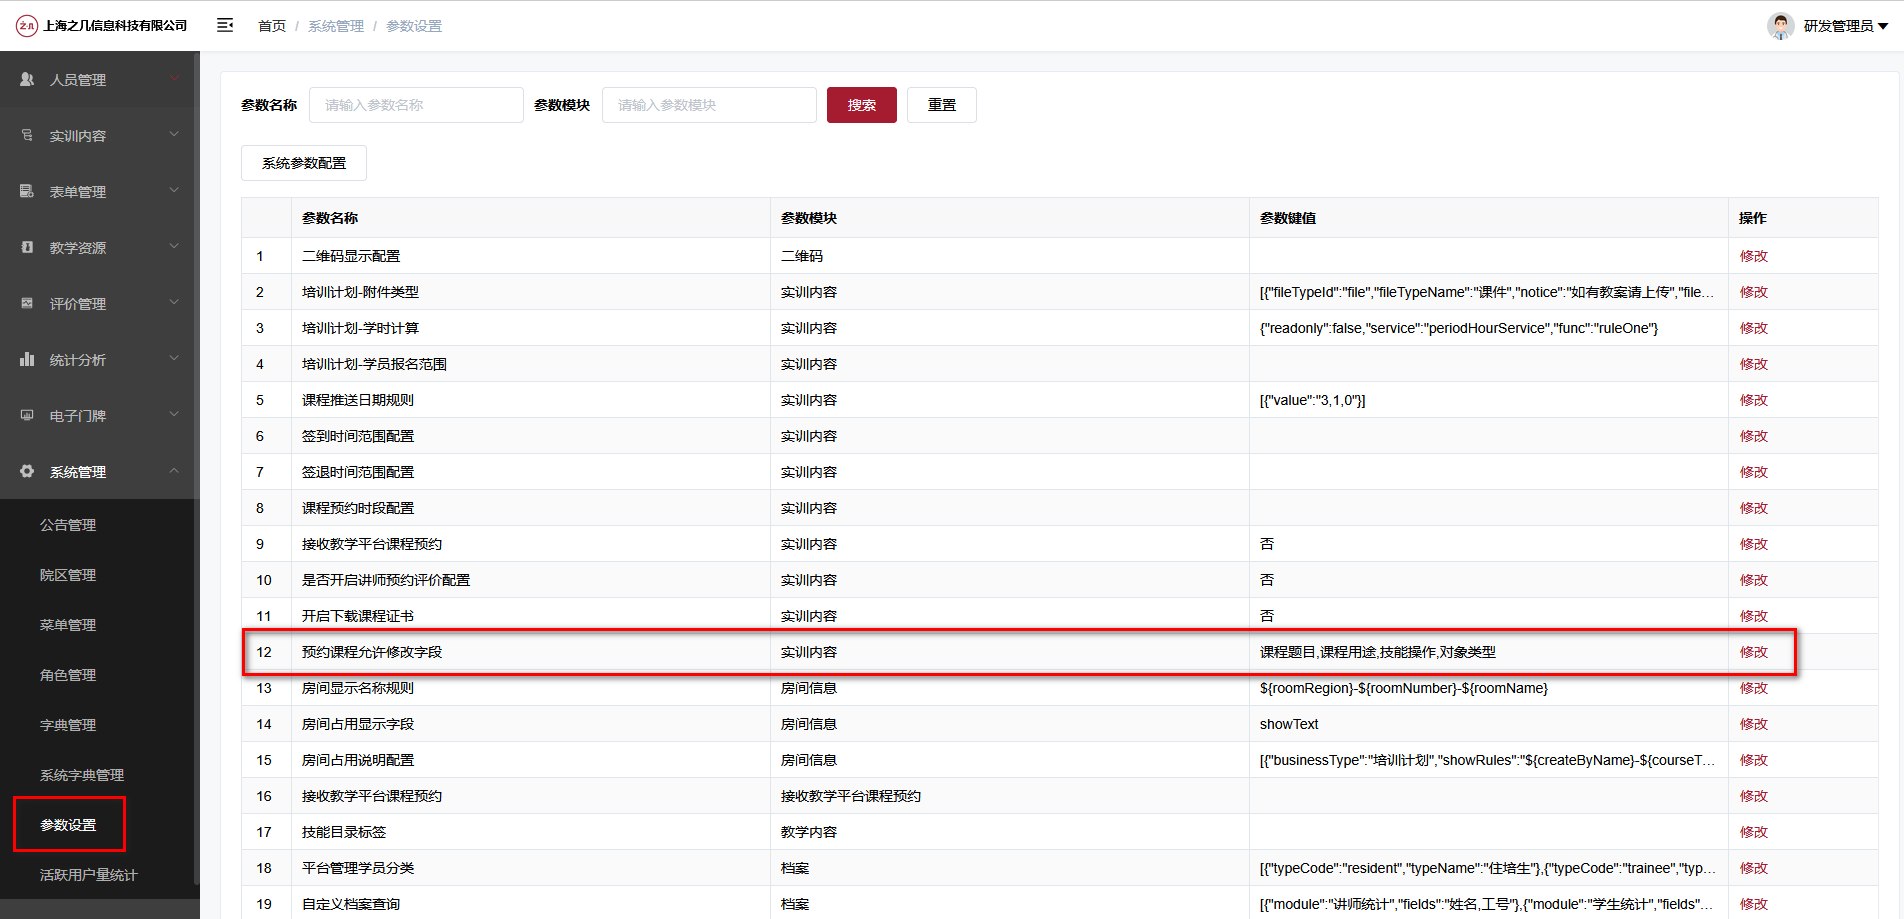
Task: Open 公告管理 submenu item
Action: (x=68, y=525)
